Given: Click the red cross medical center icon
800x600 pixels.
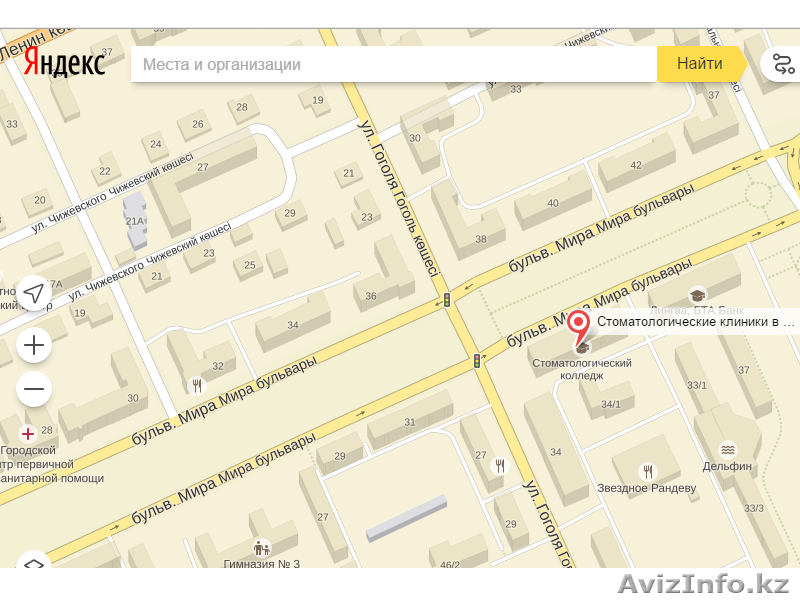Looking at the screenshot, I should (28, 434).
